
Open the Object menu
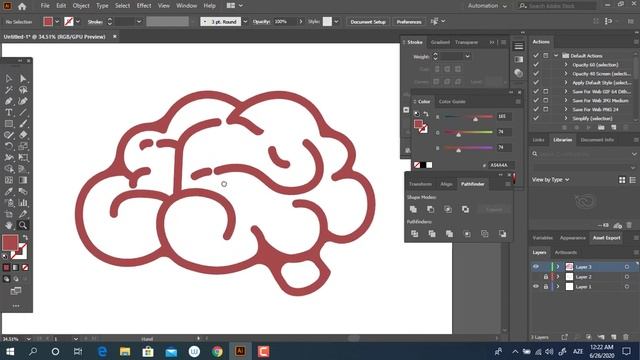(x=81, y=6)
